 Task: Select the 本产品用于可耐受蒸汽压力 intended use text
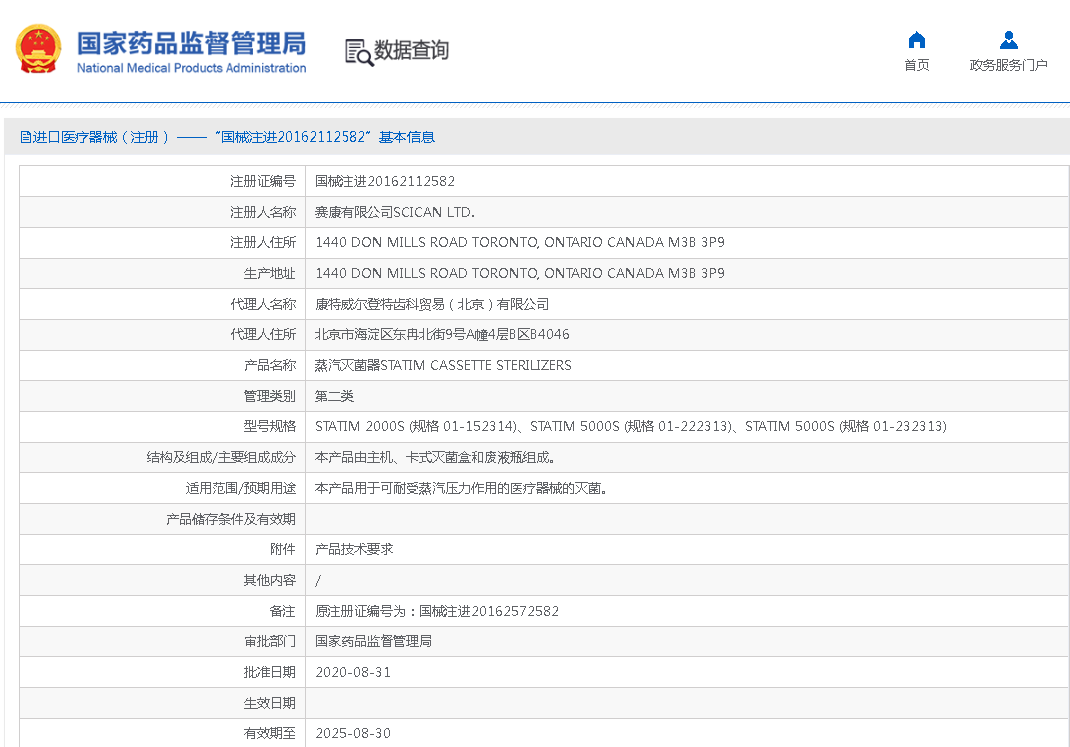click(x=461, y=488)
